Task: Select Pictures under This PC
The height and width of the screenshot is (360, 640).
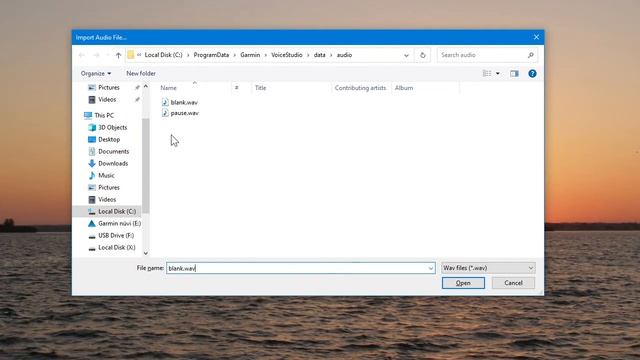Action: coord(109,187)
